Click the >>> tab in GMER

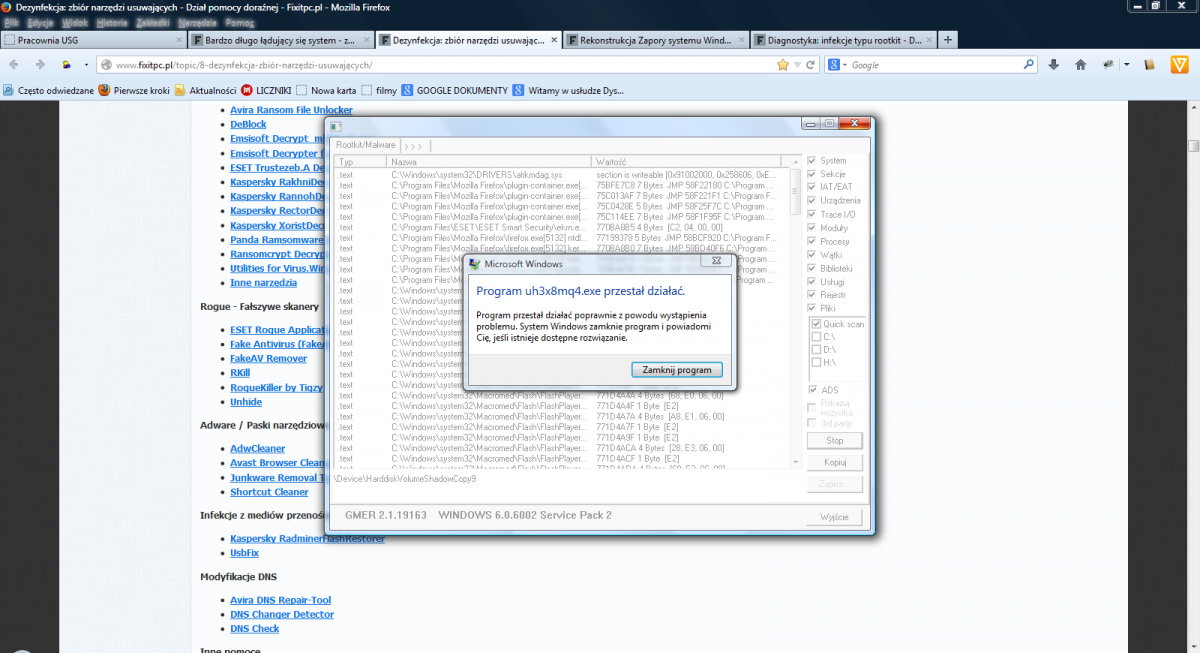point(413,145)
